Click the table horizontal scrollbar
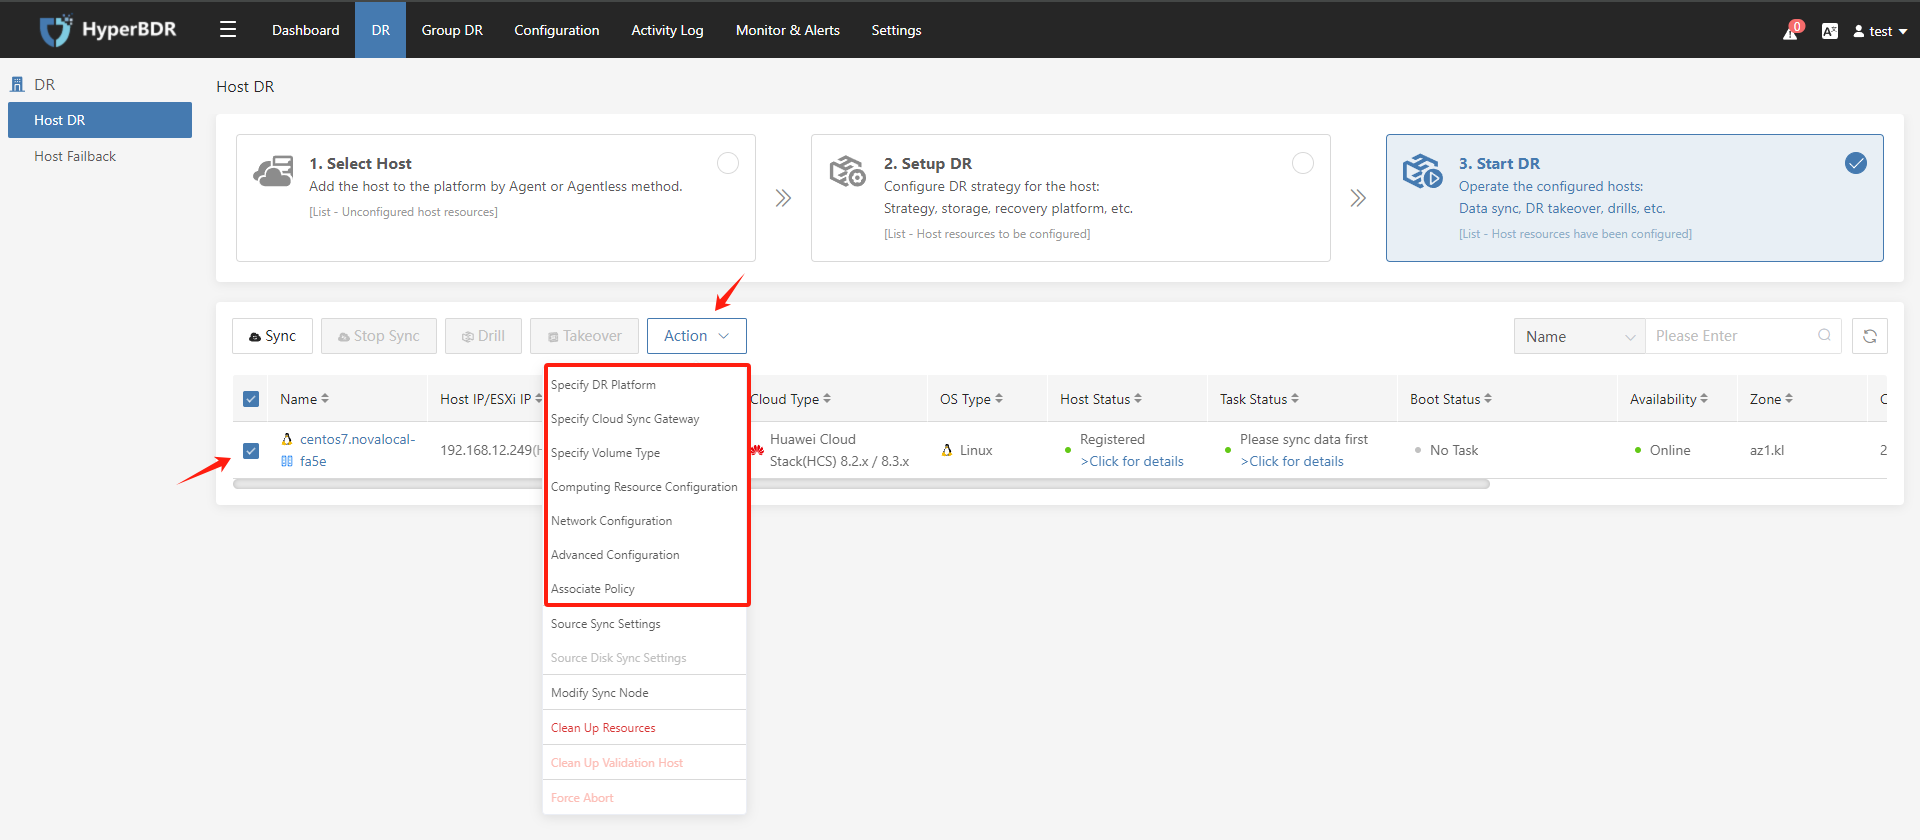 (861, 484)
